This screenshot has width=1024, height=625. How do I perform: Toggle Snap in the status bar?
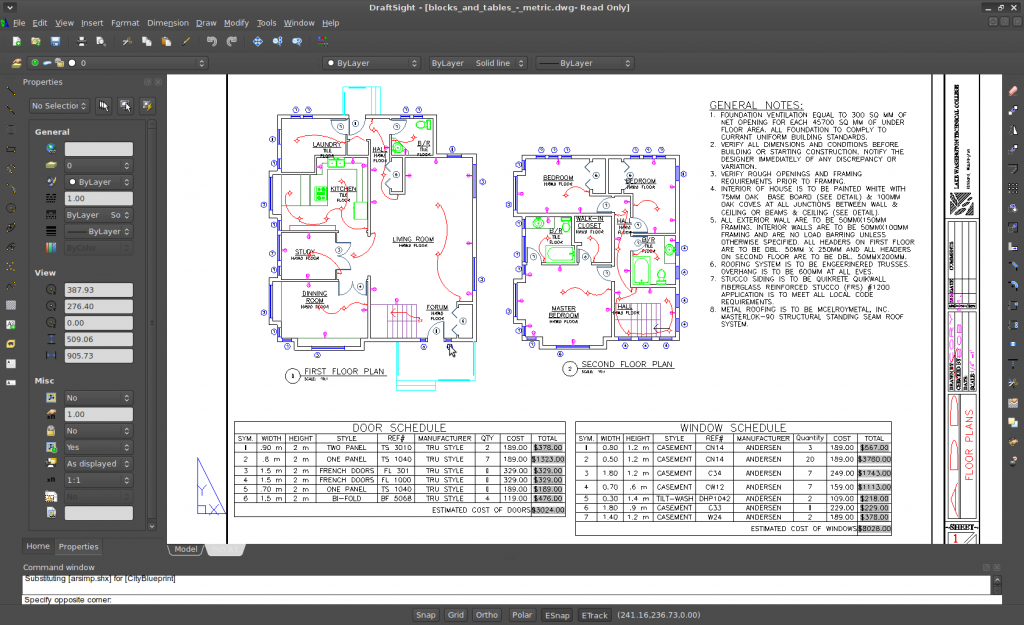pos(426,615)
